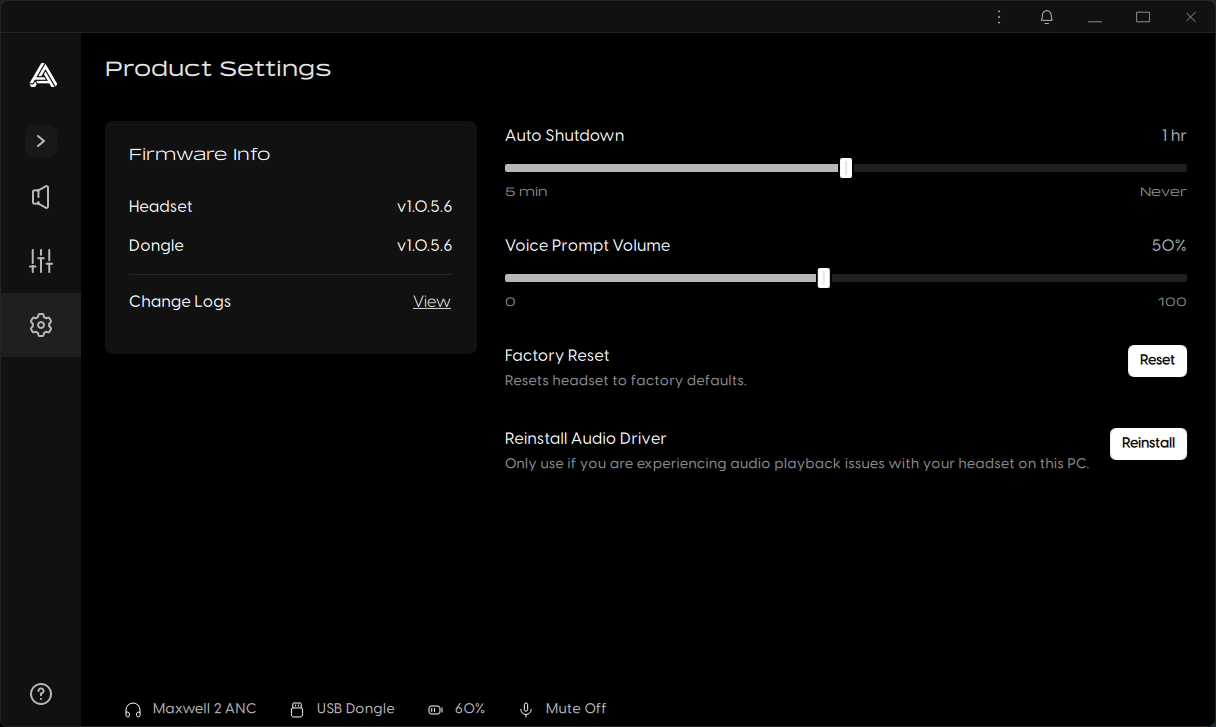Click the battery level icon

(435, 709)
